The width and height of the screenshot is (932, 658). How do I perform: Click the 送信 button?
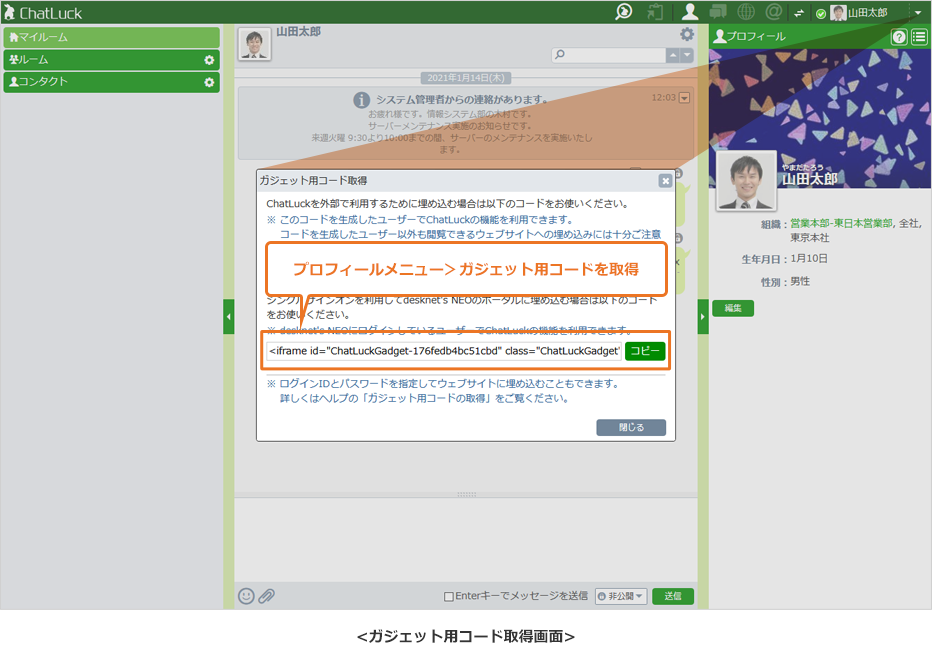(673, 596)
